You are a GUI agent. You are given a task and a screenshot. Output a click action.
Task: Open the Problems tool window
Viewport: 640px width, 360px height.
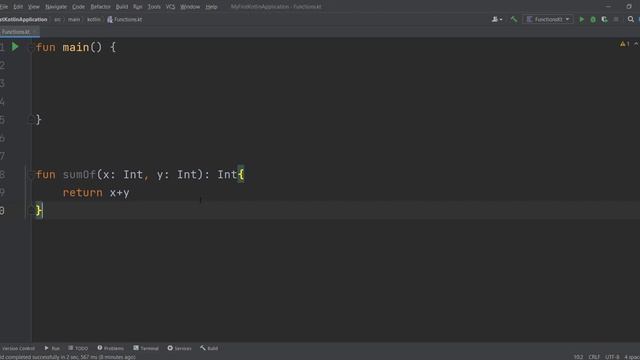point(111,348)
